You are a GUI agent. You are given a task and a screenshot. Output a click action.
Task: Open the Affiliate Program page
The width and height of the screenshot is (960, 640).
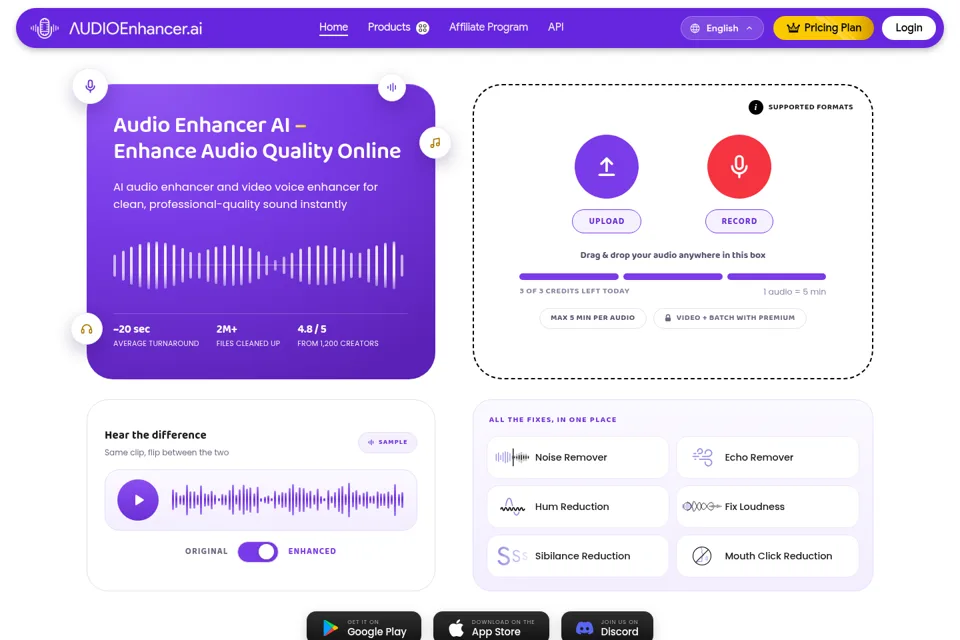[x=488, y=27]
